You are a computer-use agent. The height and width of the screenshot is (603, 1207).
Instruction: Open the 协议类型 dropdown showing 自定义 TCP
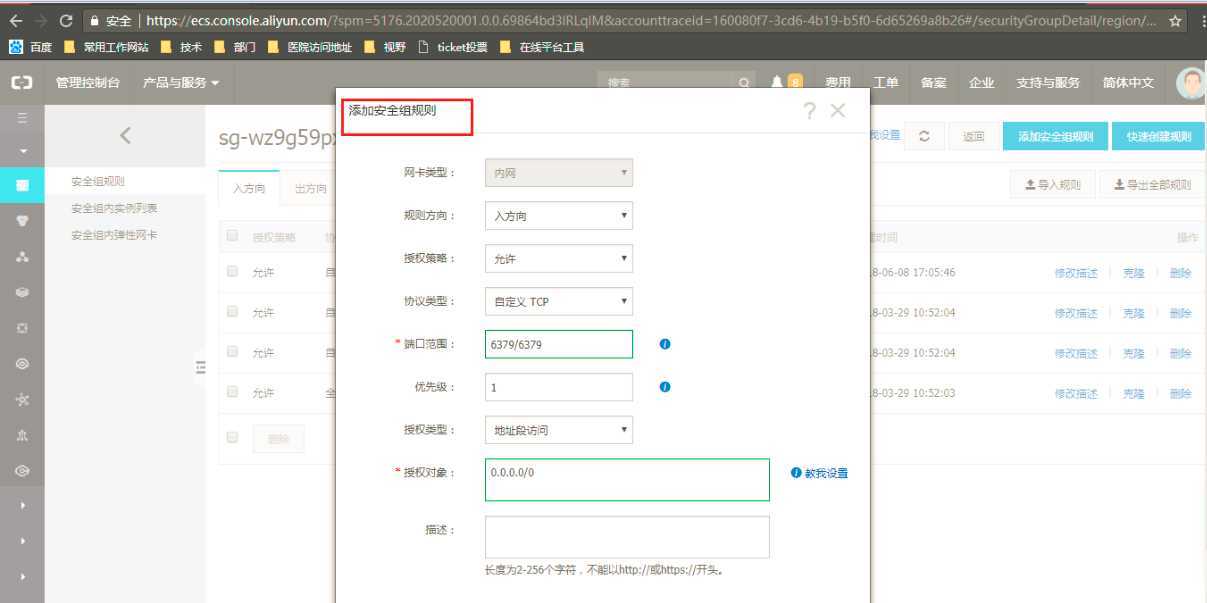point(558,301)
